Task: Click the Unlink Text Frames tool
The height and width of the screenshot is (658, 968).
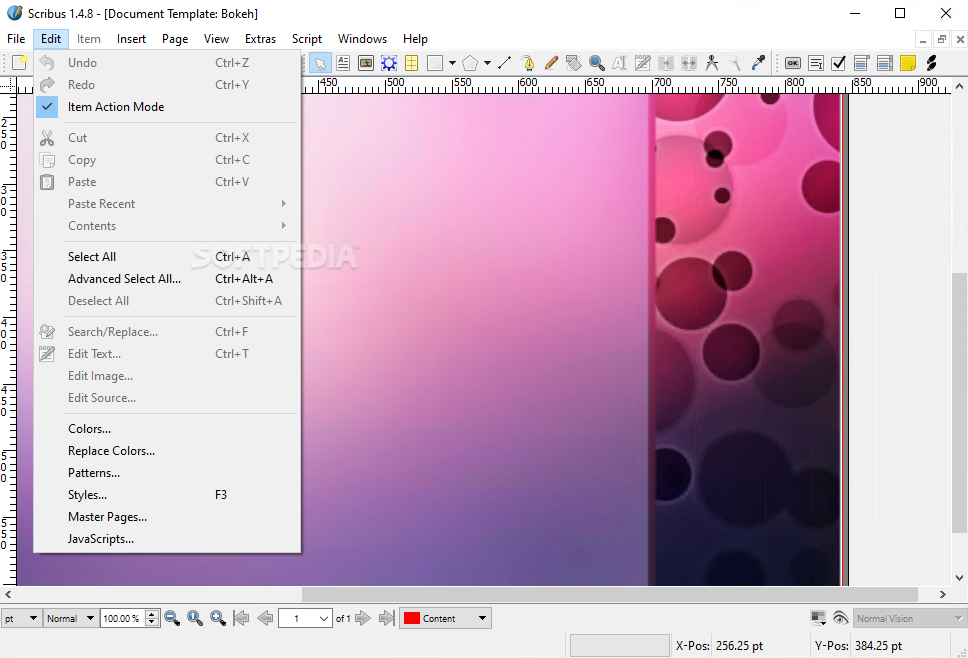Action: click(x=688, y=63)
